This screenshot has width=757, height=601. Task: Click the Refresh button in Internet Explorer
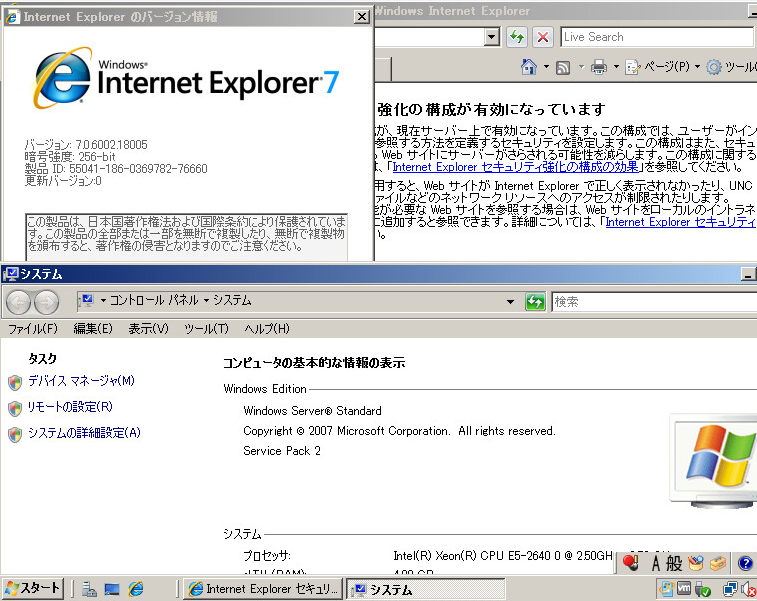(x=517, y=37)
